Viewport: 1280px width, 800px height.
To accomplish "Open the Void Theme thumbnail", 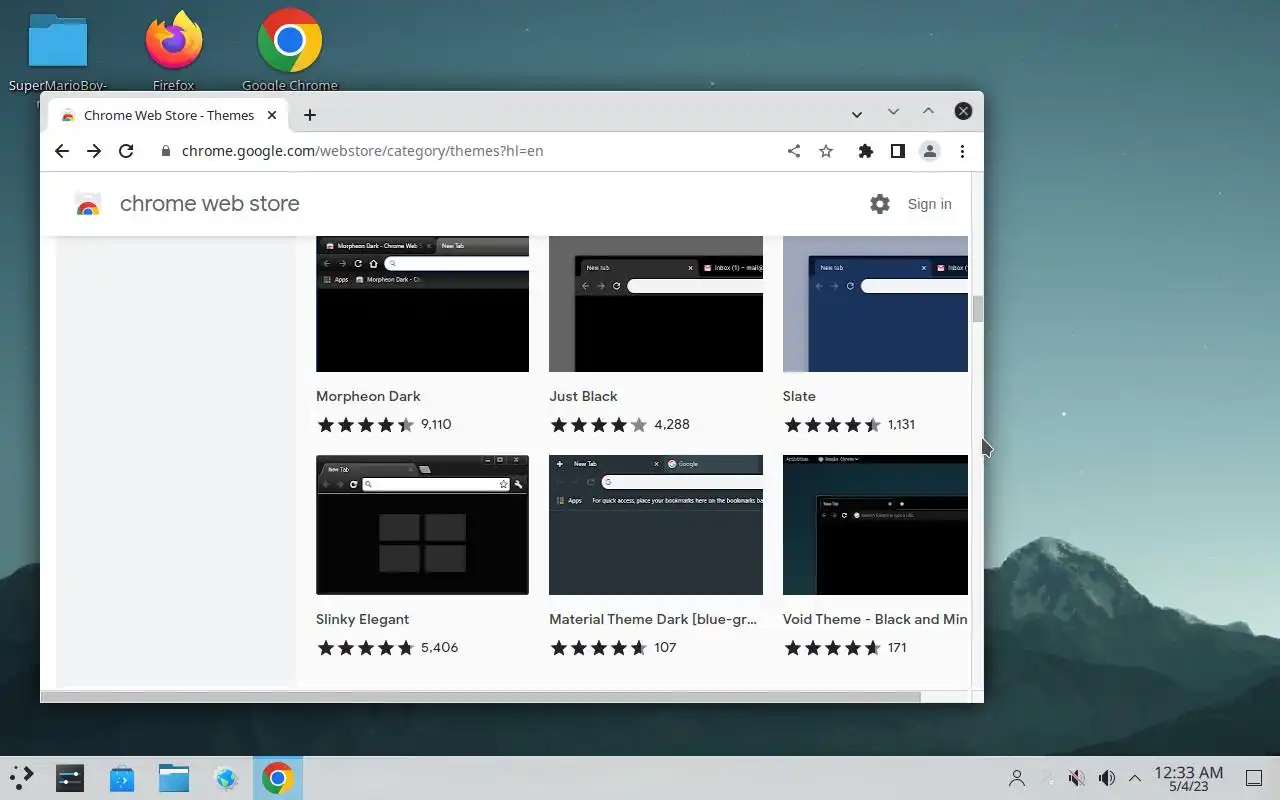I will pos(875,525).
